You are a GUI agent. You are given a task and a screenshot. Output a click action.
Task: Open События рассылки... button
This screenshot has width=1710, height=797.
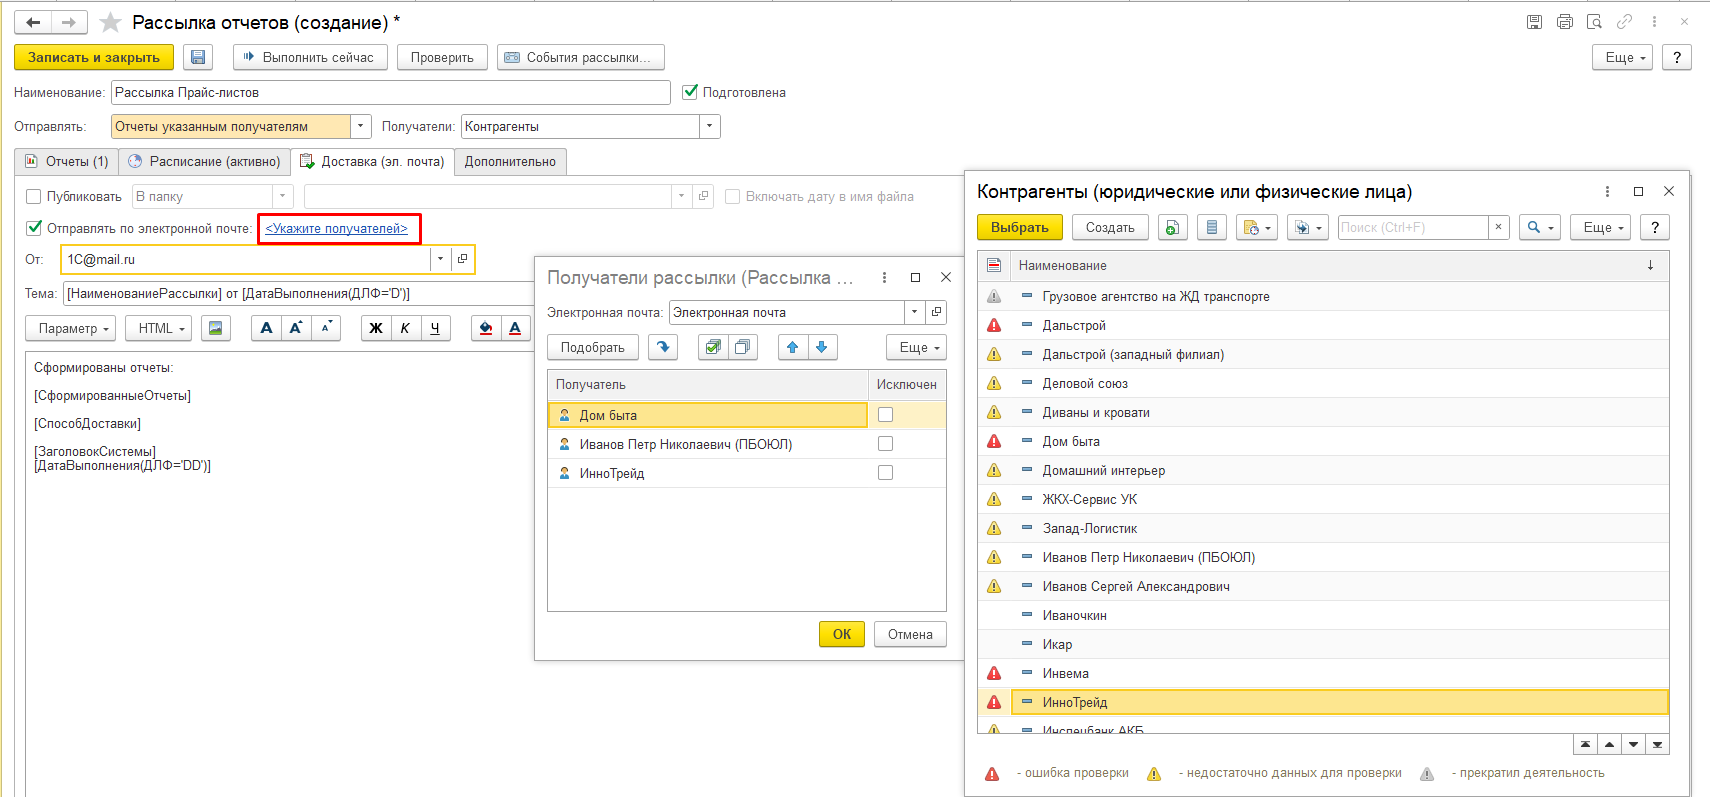580,57
